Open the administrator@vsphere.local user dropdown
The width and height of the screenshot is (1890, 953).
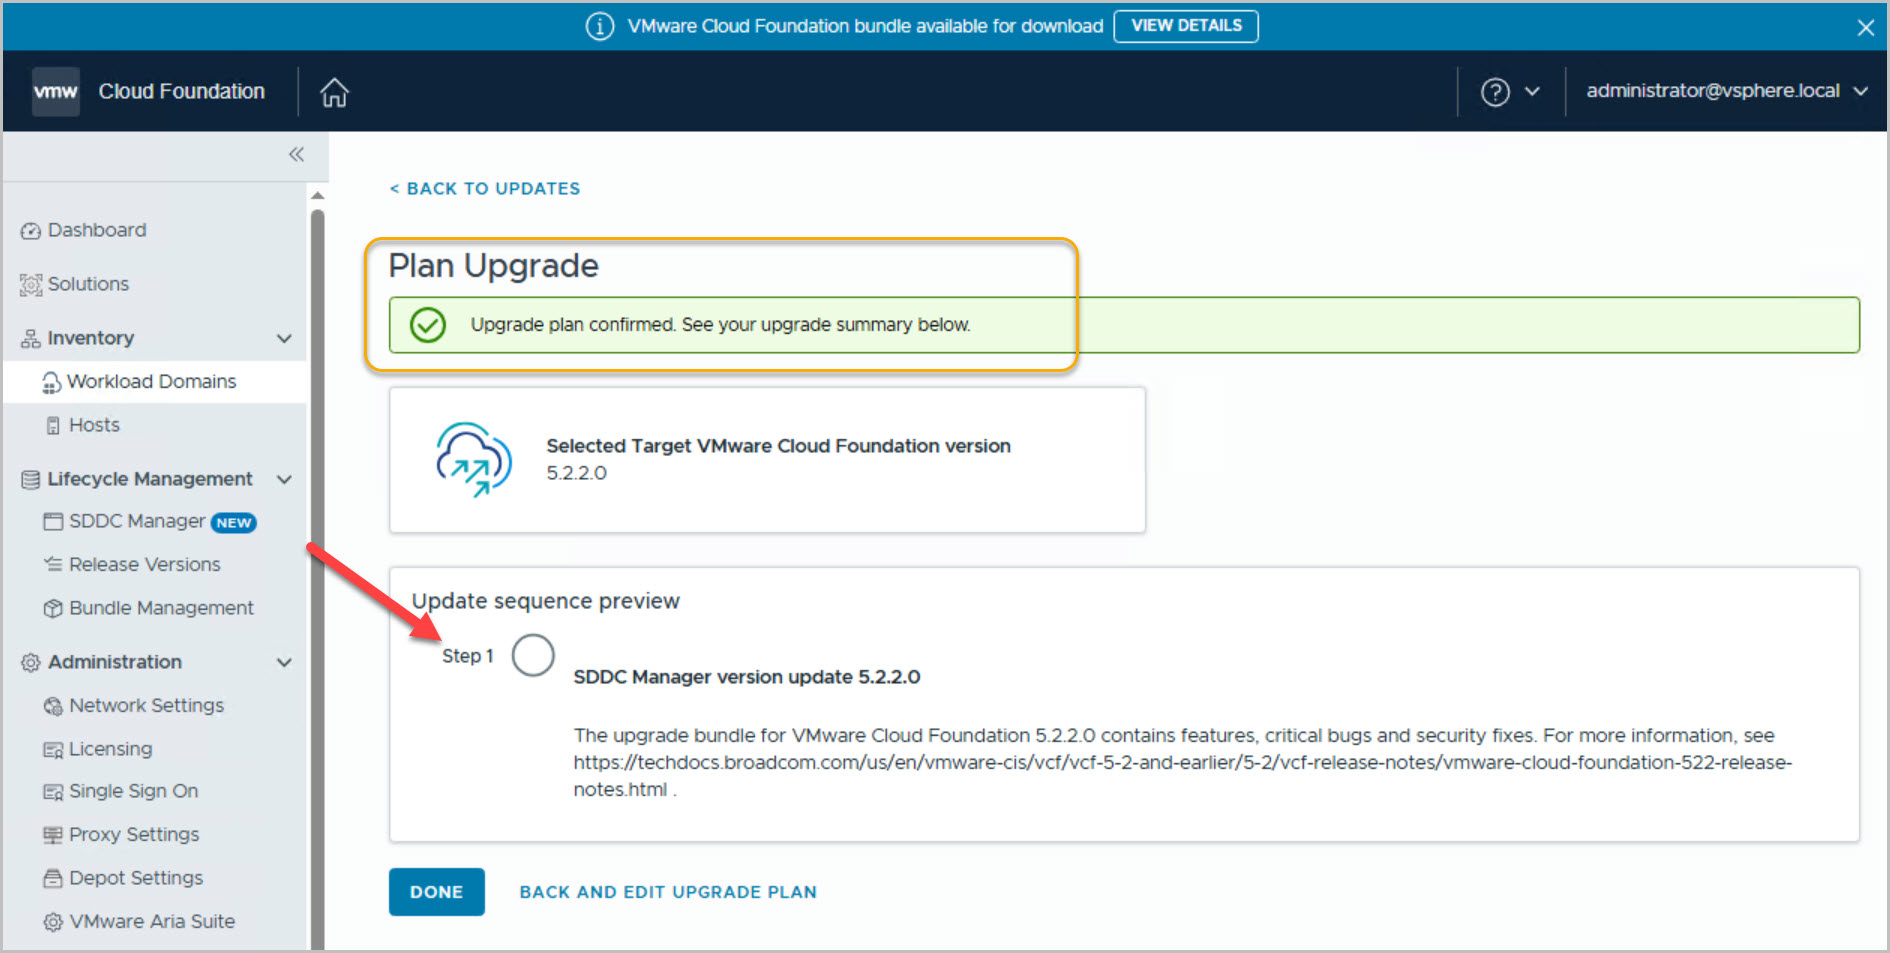coord(1726,91)
